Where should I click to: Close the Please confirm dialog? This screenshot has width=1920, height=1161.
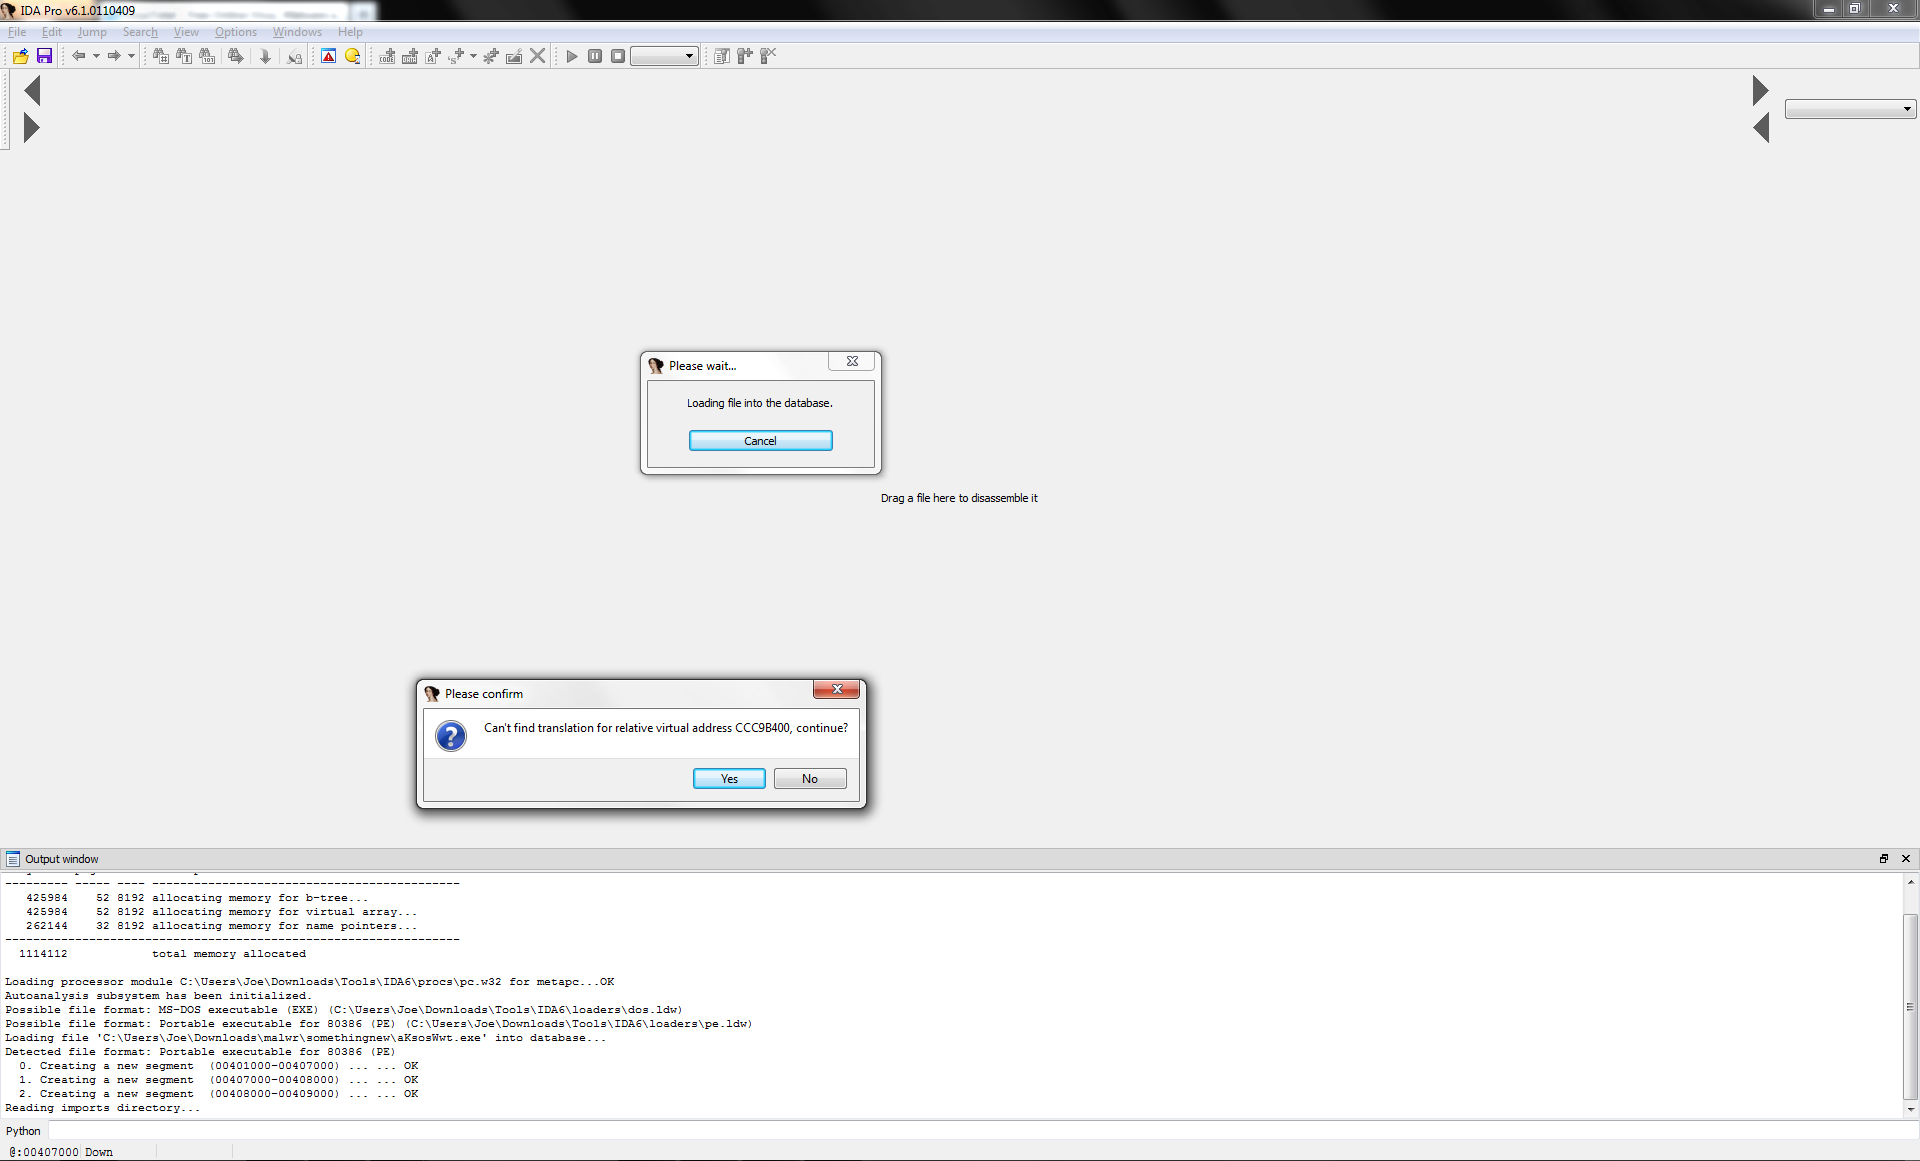837,689
